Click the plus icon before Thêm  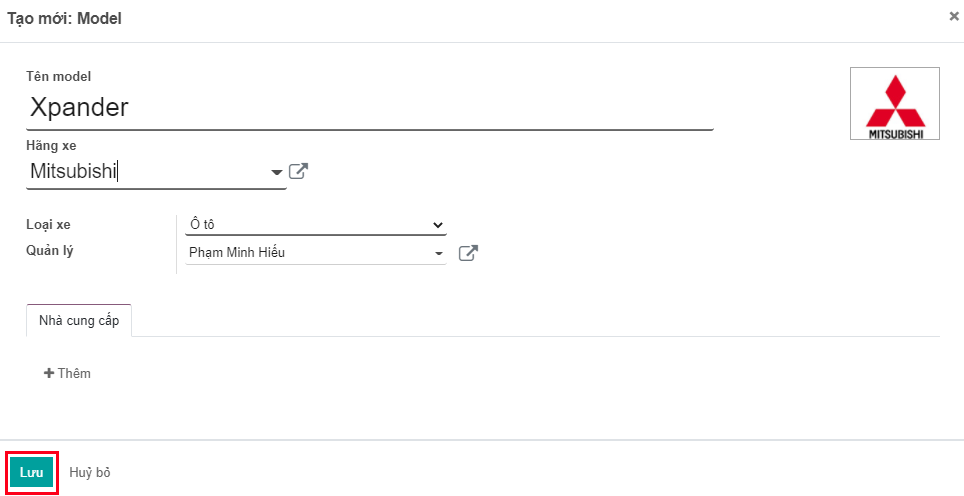pos(49,373)
